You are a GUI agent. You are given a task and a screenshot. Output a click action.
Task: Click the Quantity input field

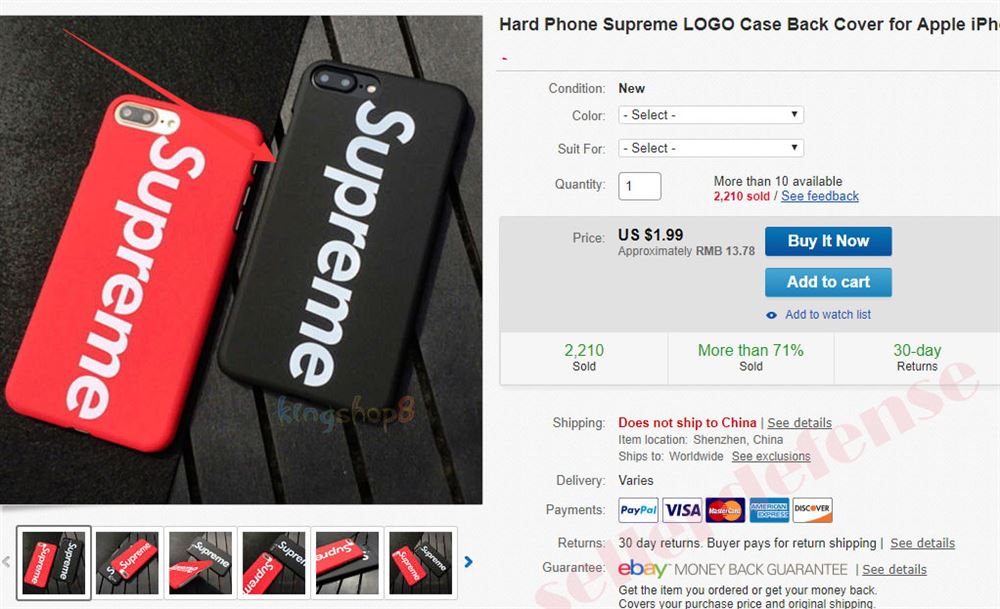(640, 186)
